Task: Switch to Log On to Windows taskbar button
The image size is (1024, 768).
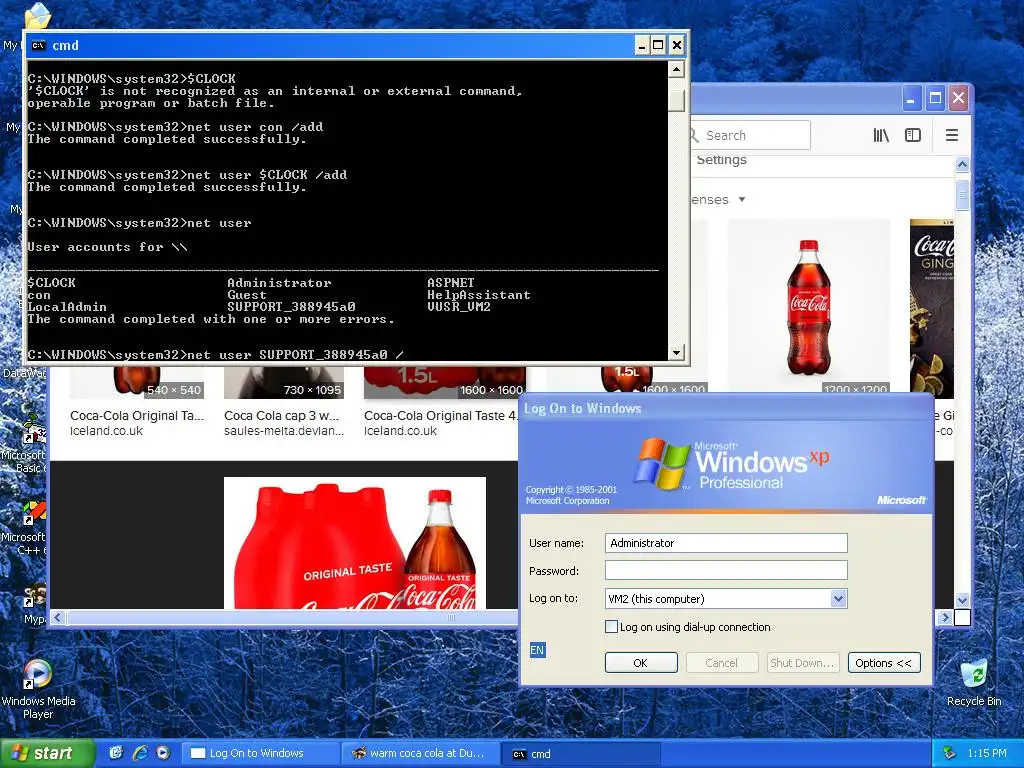Action: 260,753
